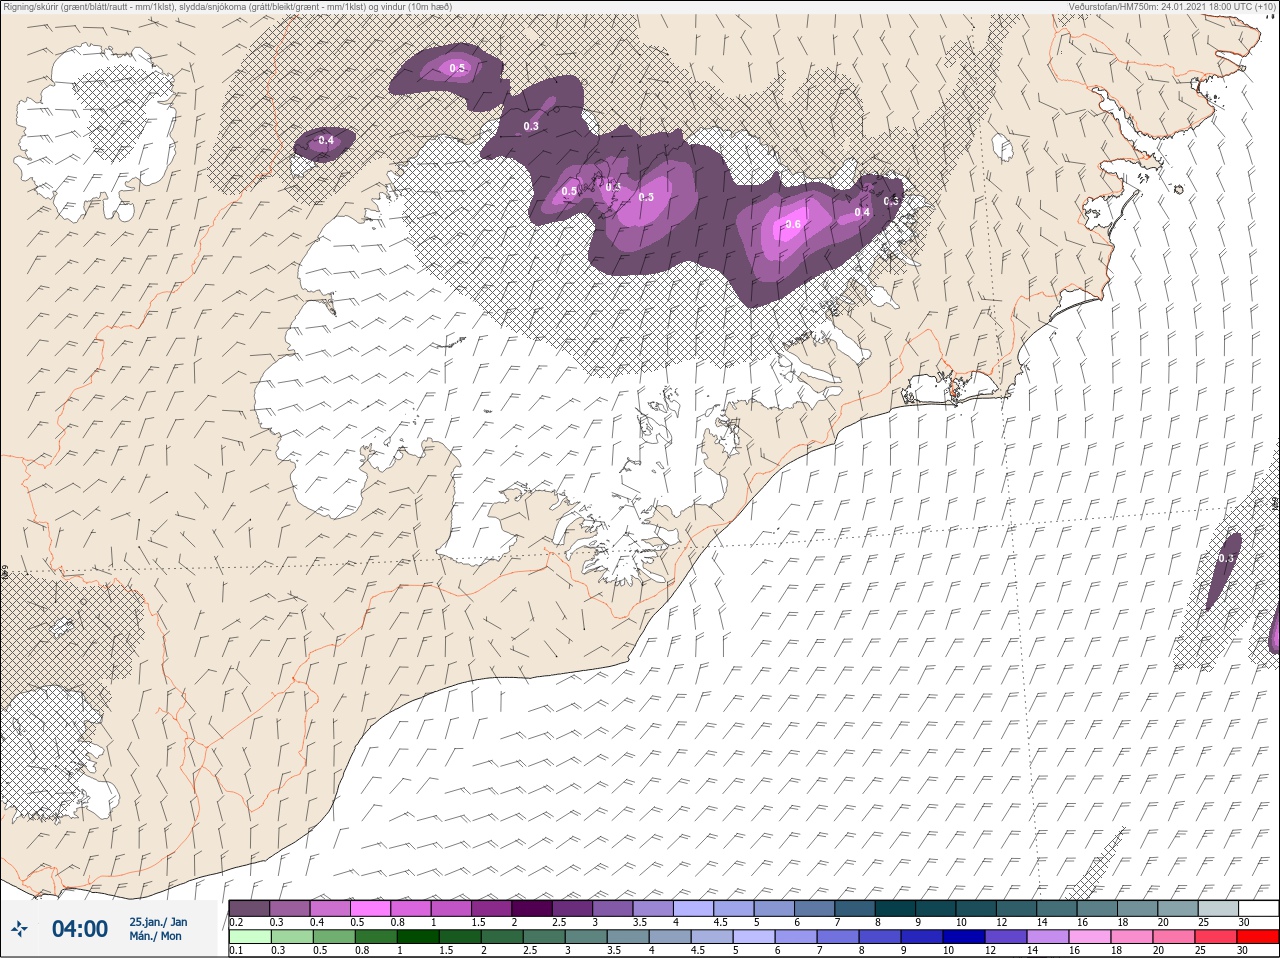The image size is (1280, 958).
Task: Select bright red 30 swatch in lower legend
Action: pos(1258,937)
